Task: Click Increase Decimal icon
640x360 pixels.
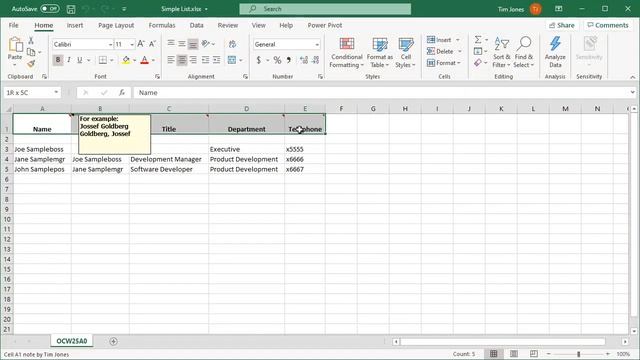Action: 304,60
